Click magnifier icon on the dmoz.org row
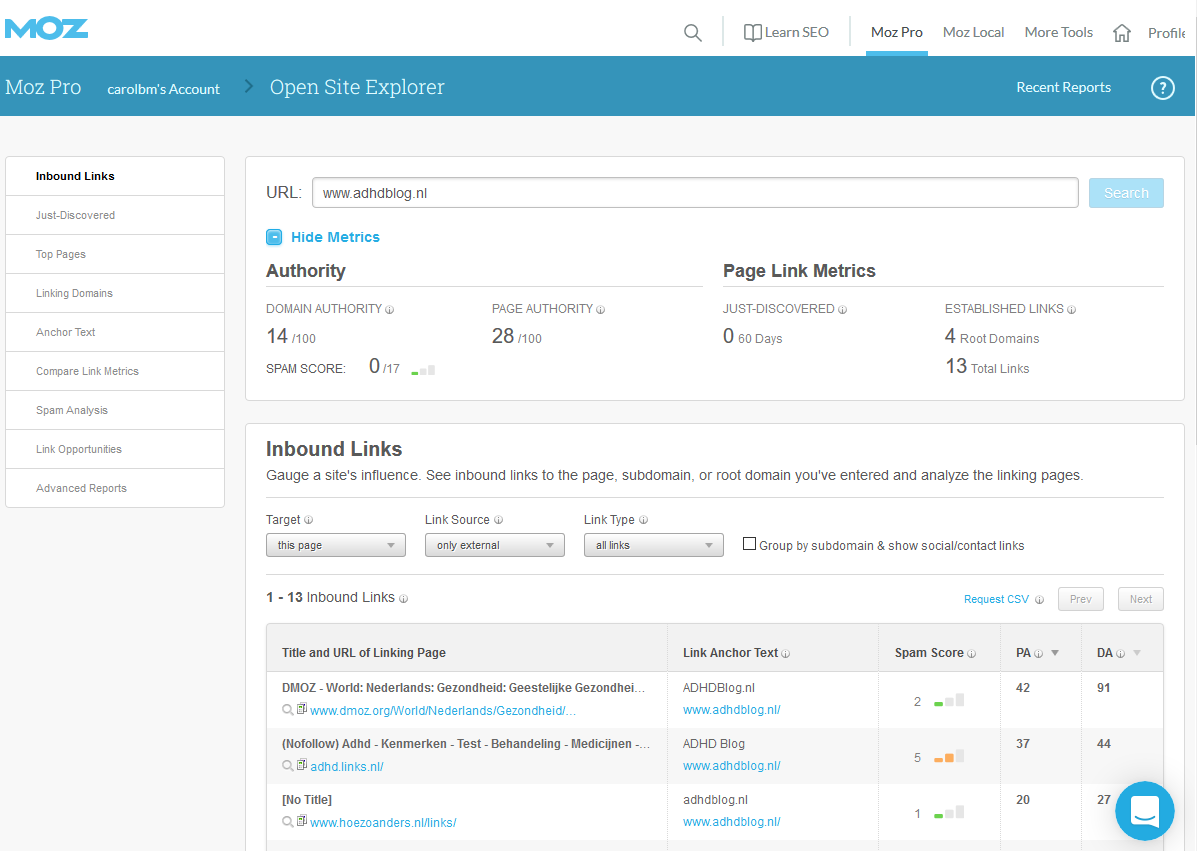The width and height of the screenshot is (1197, 851). (x=288, y=710)
